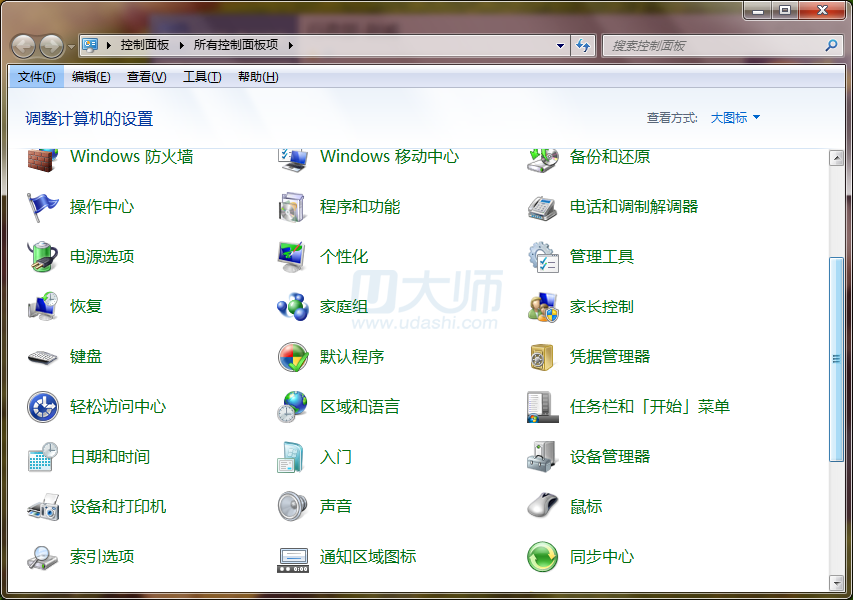Open the 设备管理器 link
Screen dimensions: 853x600
(609, 457)
